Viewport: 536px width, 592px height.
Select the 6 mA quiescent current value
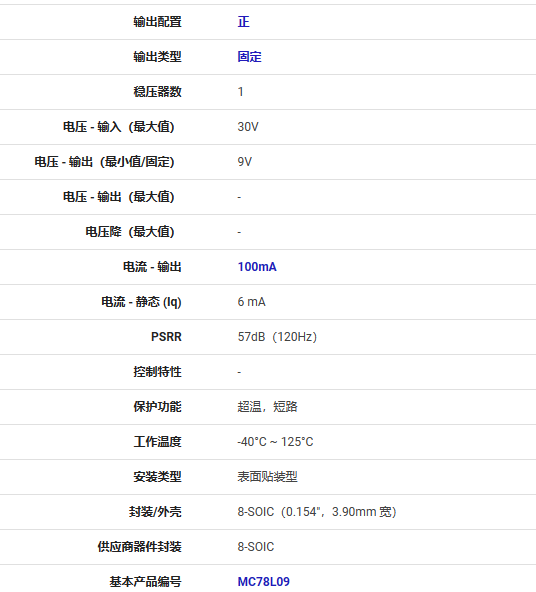click(251, 302)
